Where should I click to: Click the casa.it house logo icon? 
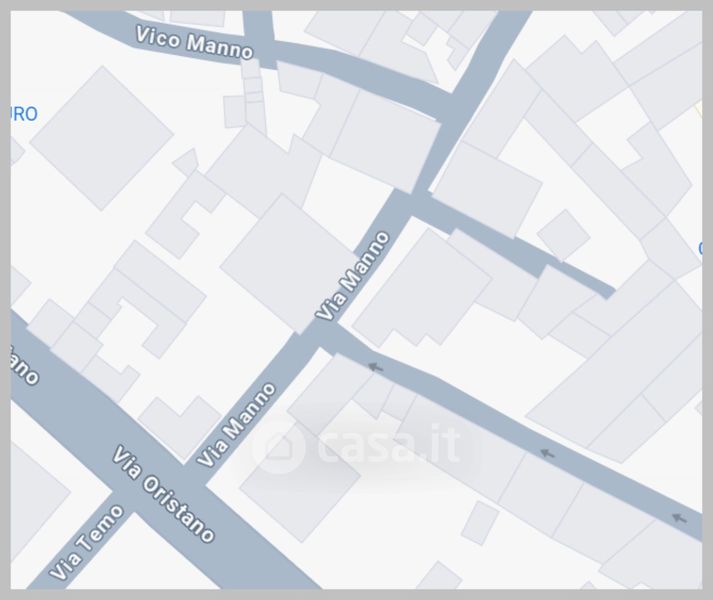tap(278, 448)
